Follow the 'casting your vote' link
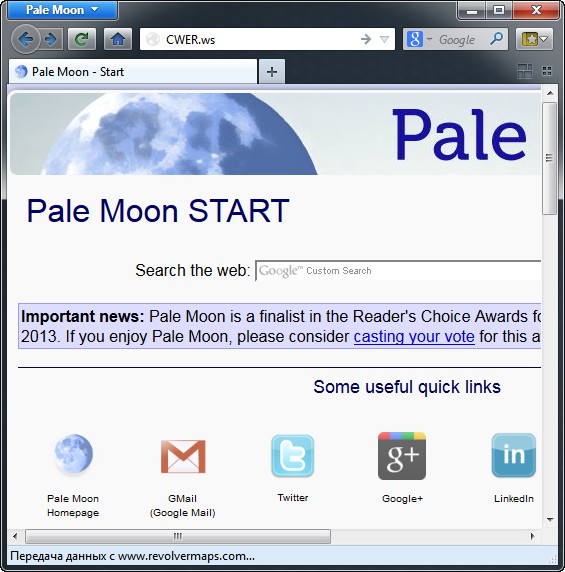This screenshot has height=572, width=565. pyautogui.click(x=414, y=336)
